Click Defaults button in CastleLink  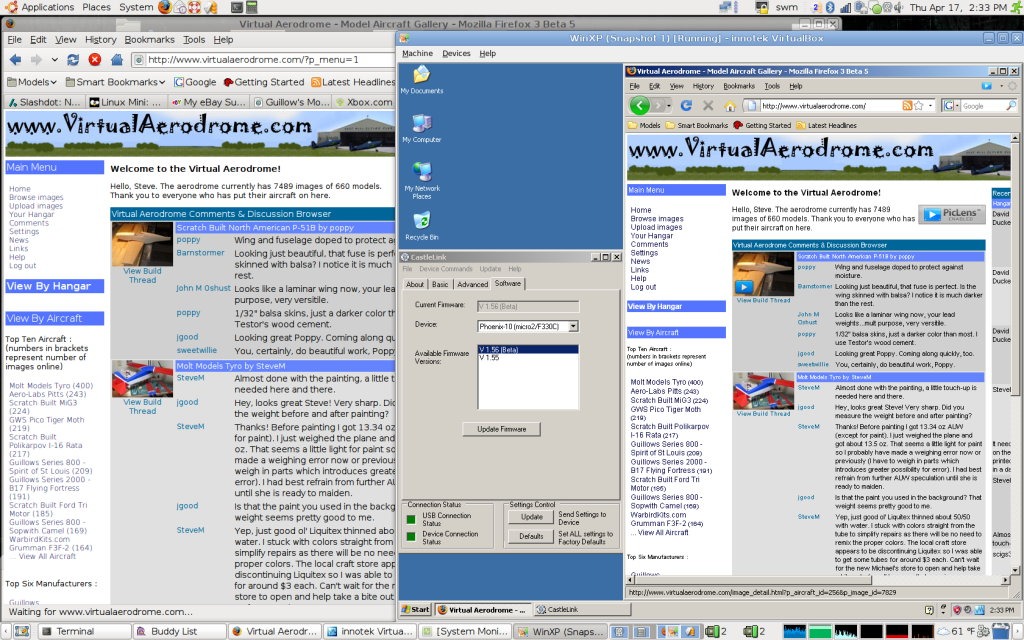pyautogui.click(x=531, y=536)
